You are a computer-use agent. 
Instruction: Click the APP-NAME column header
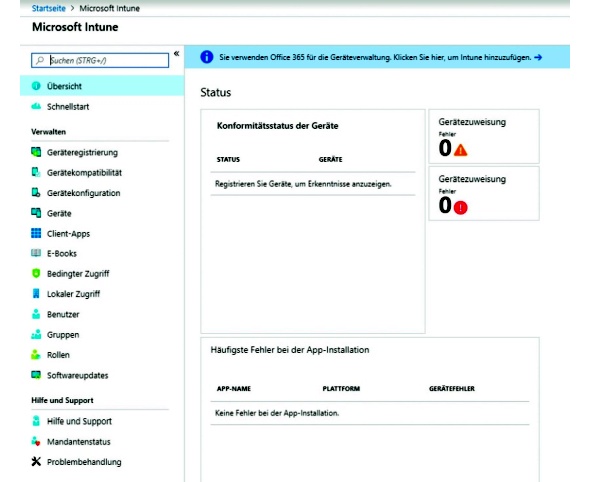234,388
